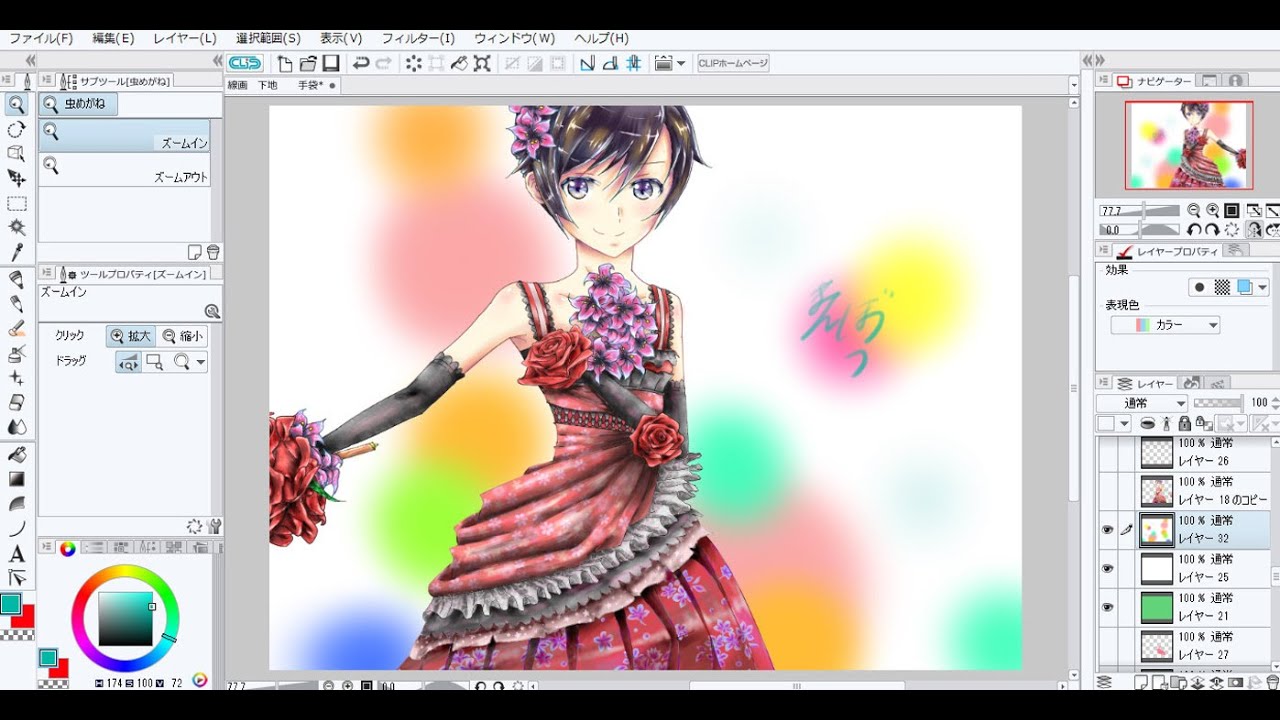
Task: Open the 通常 blending mode dropdown
Action: [1141, 403]
